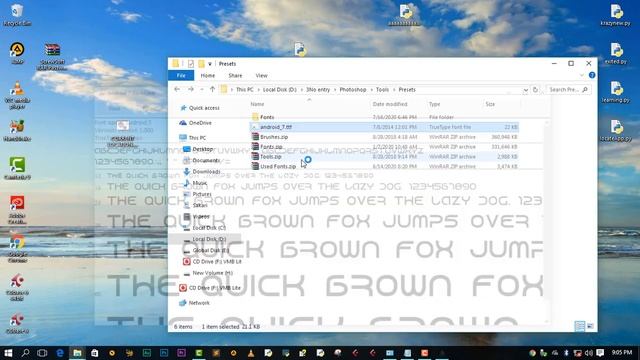
Task: Expand the ribbon chevron
Action: click(582, 75)
